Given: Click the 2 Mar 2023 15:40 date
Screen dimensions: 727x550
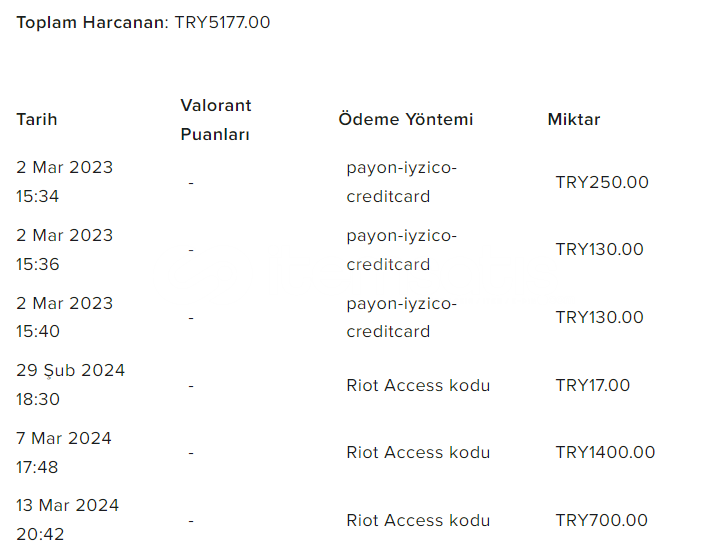Looking at the screenshot, I should point(64,317).
